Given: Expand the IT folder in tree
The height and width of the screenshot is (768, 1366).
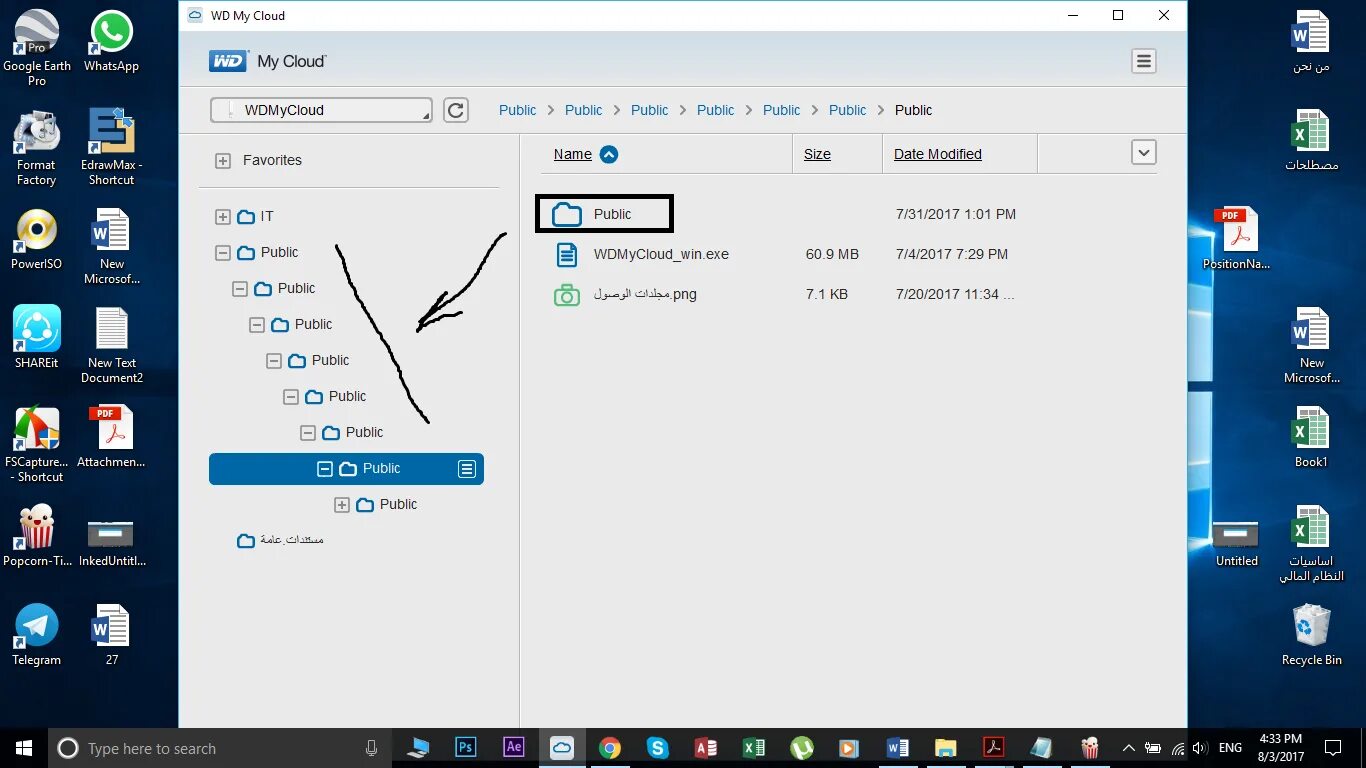Looking at the screenshot, I should pos(223,216).
